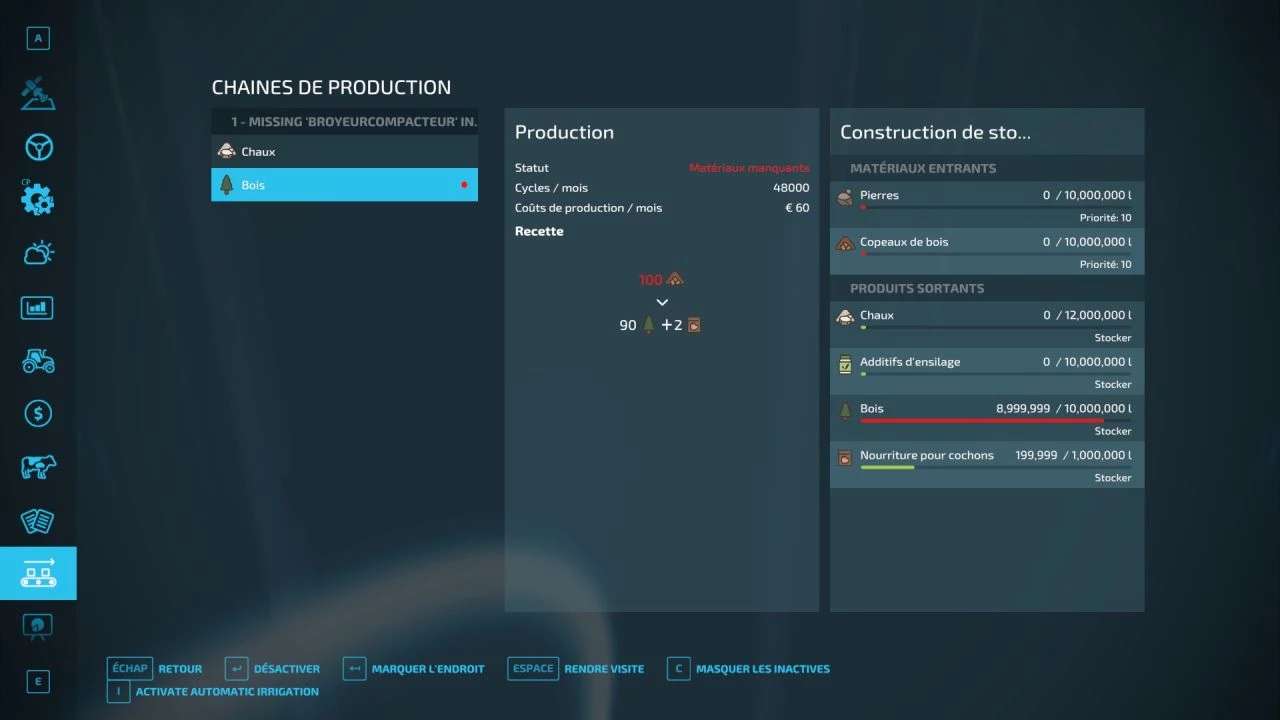Open the gear settings sidebar icon
Viewport: 1280px width, 720px height.
pyautogui.click(x=38, y=199)
